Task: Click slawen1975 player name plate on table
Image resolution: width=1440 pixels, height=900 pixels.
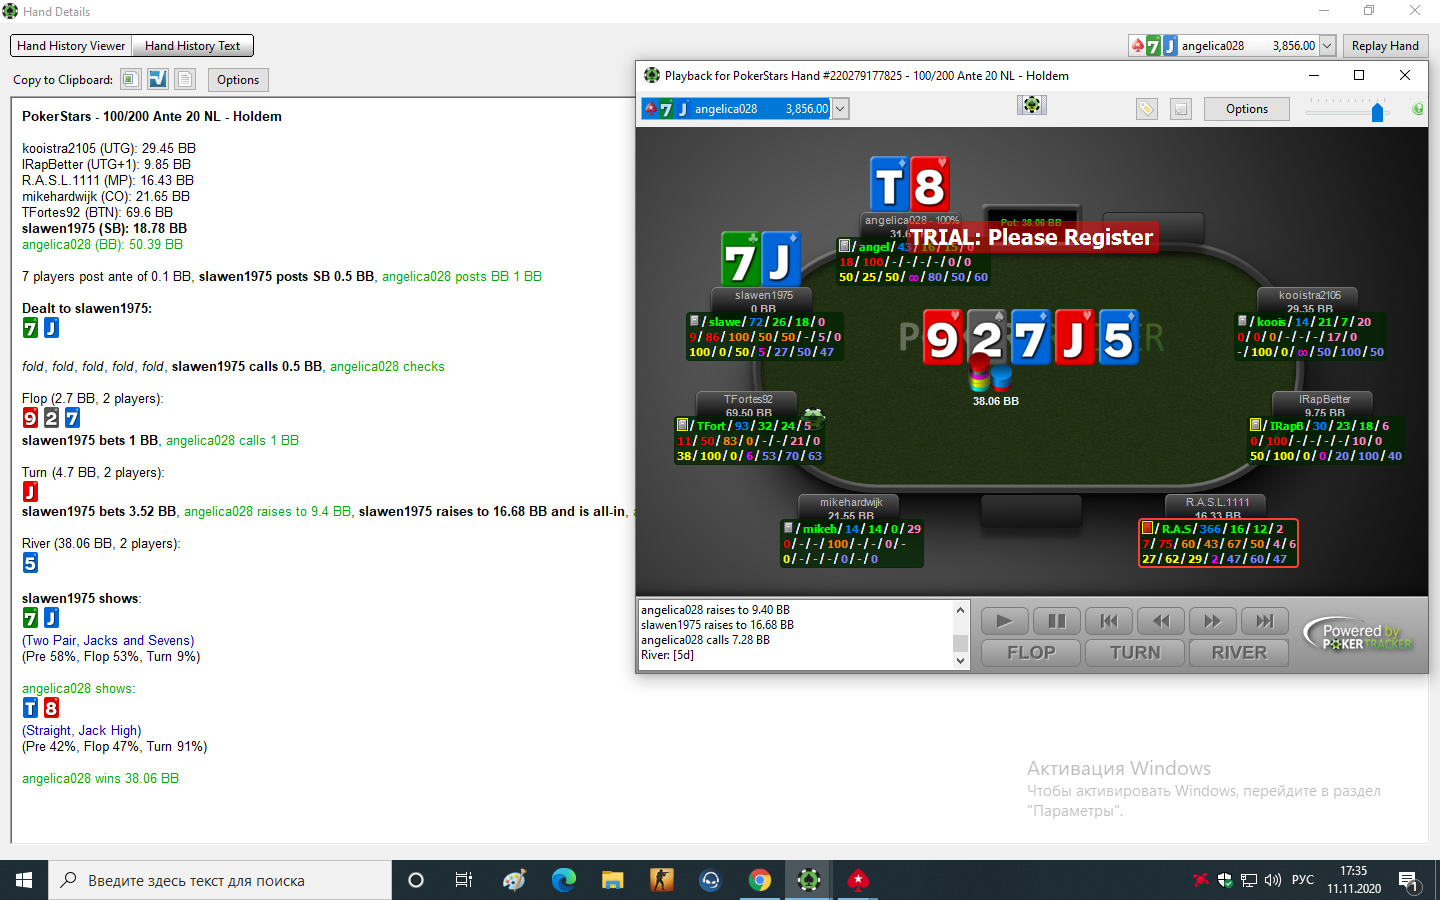Action: tap(764, 300)
